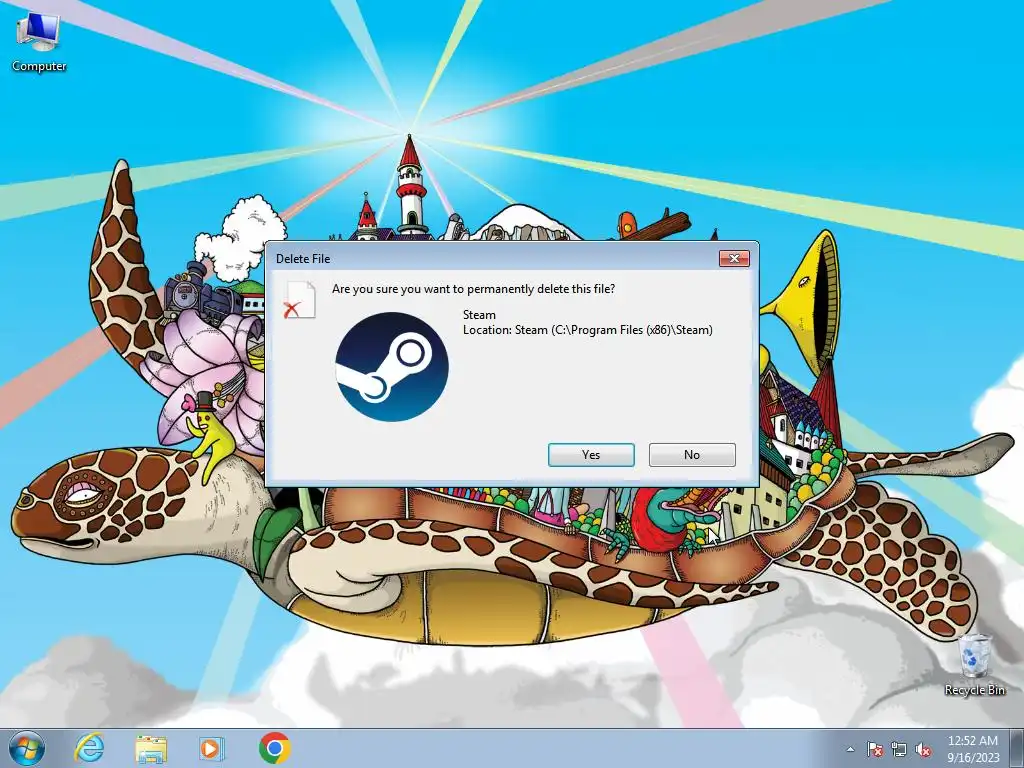Close the Delete File dialog
This screenshot has width=1024, height=768.
pos(734,259)
